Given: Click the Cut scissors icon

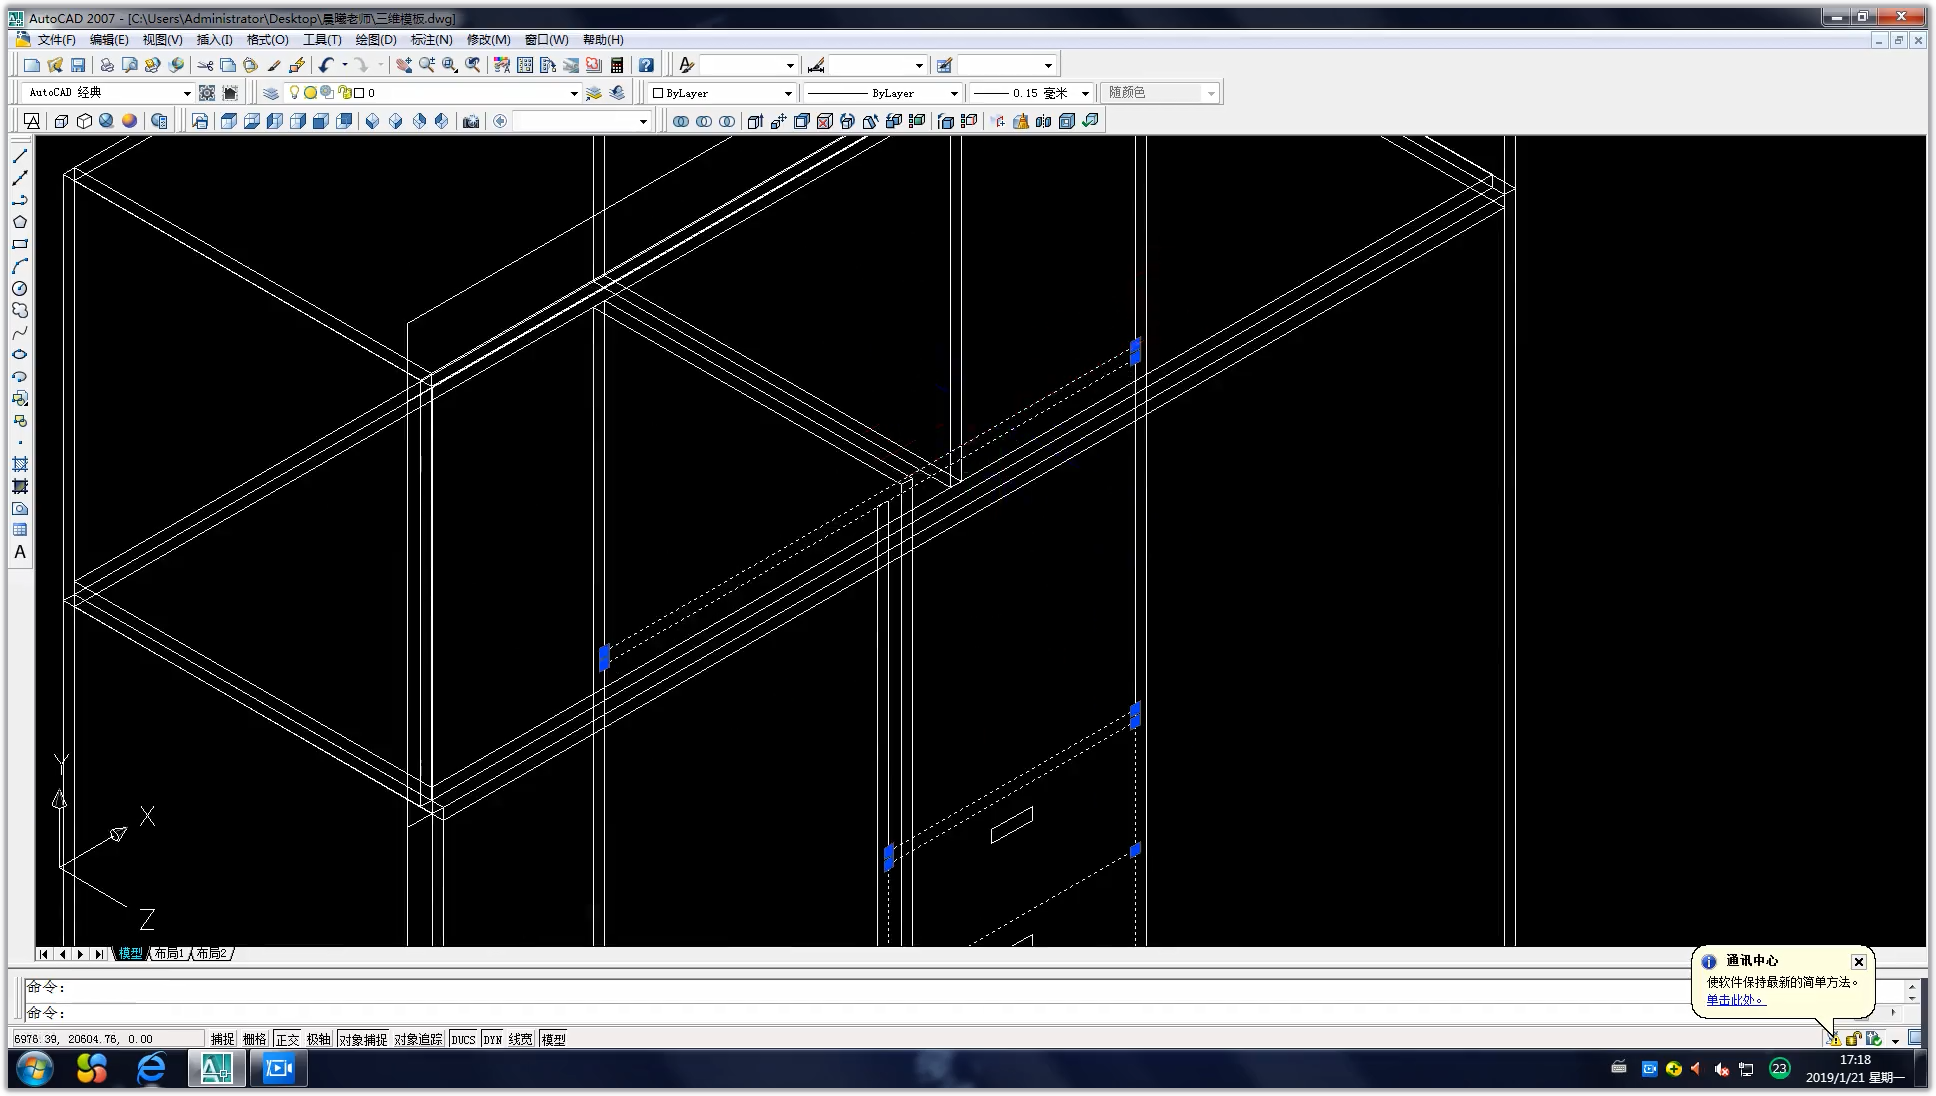Looking at the screenshot, I should click(x=205, y=65).
